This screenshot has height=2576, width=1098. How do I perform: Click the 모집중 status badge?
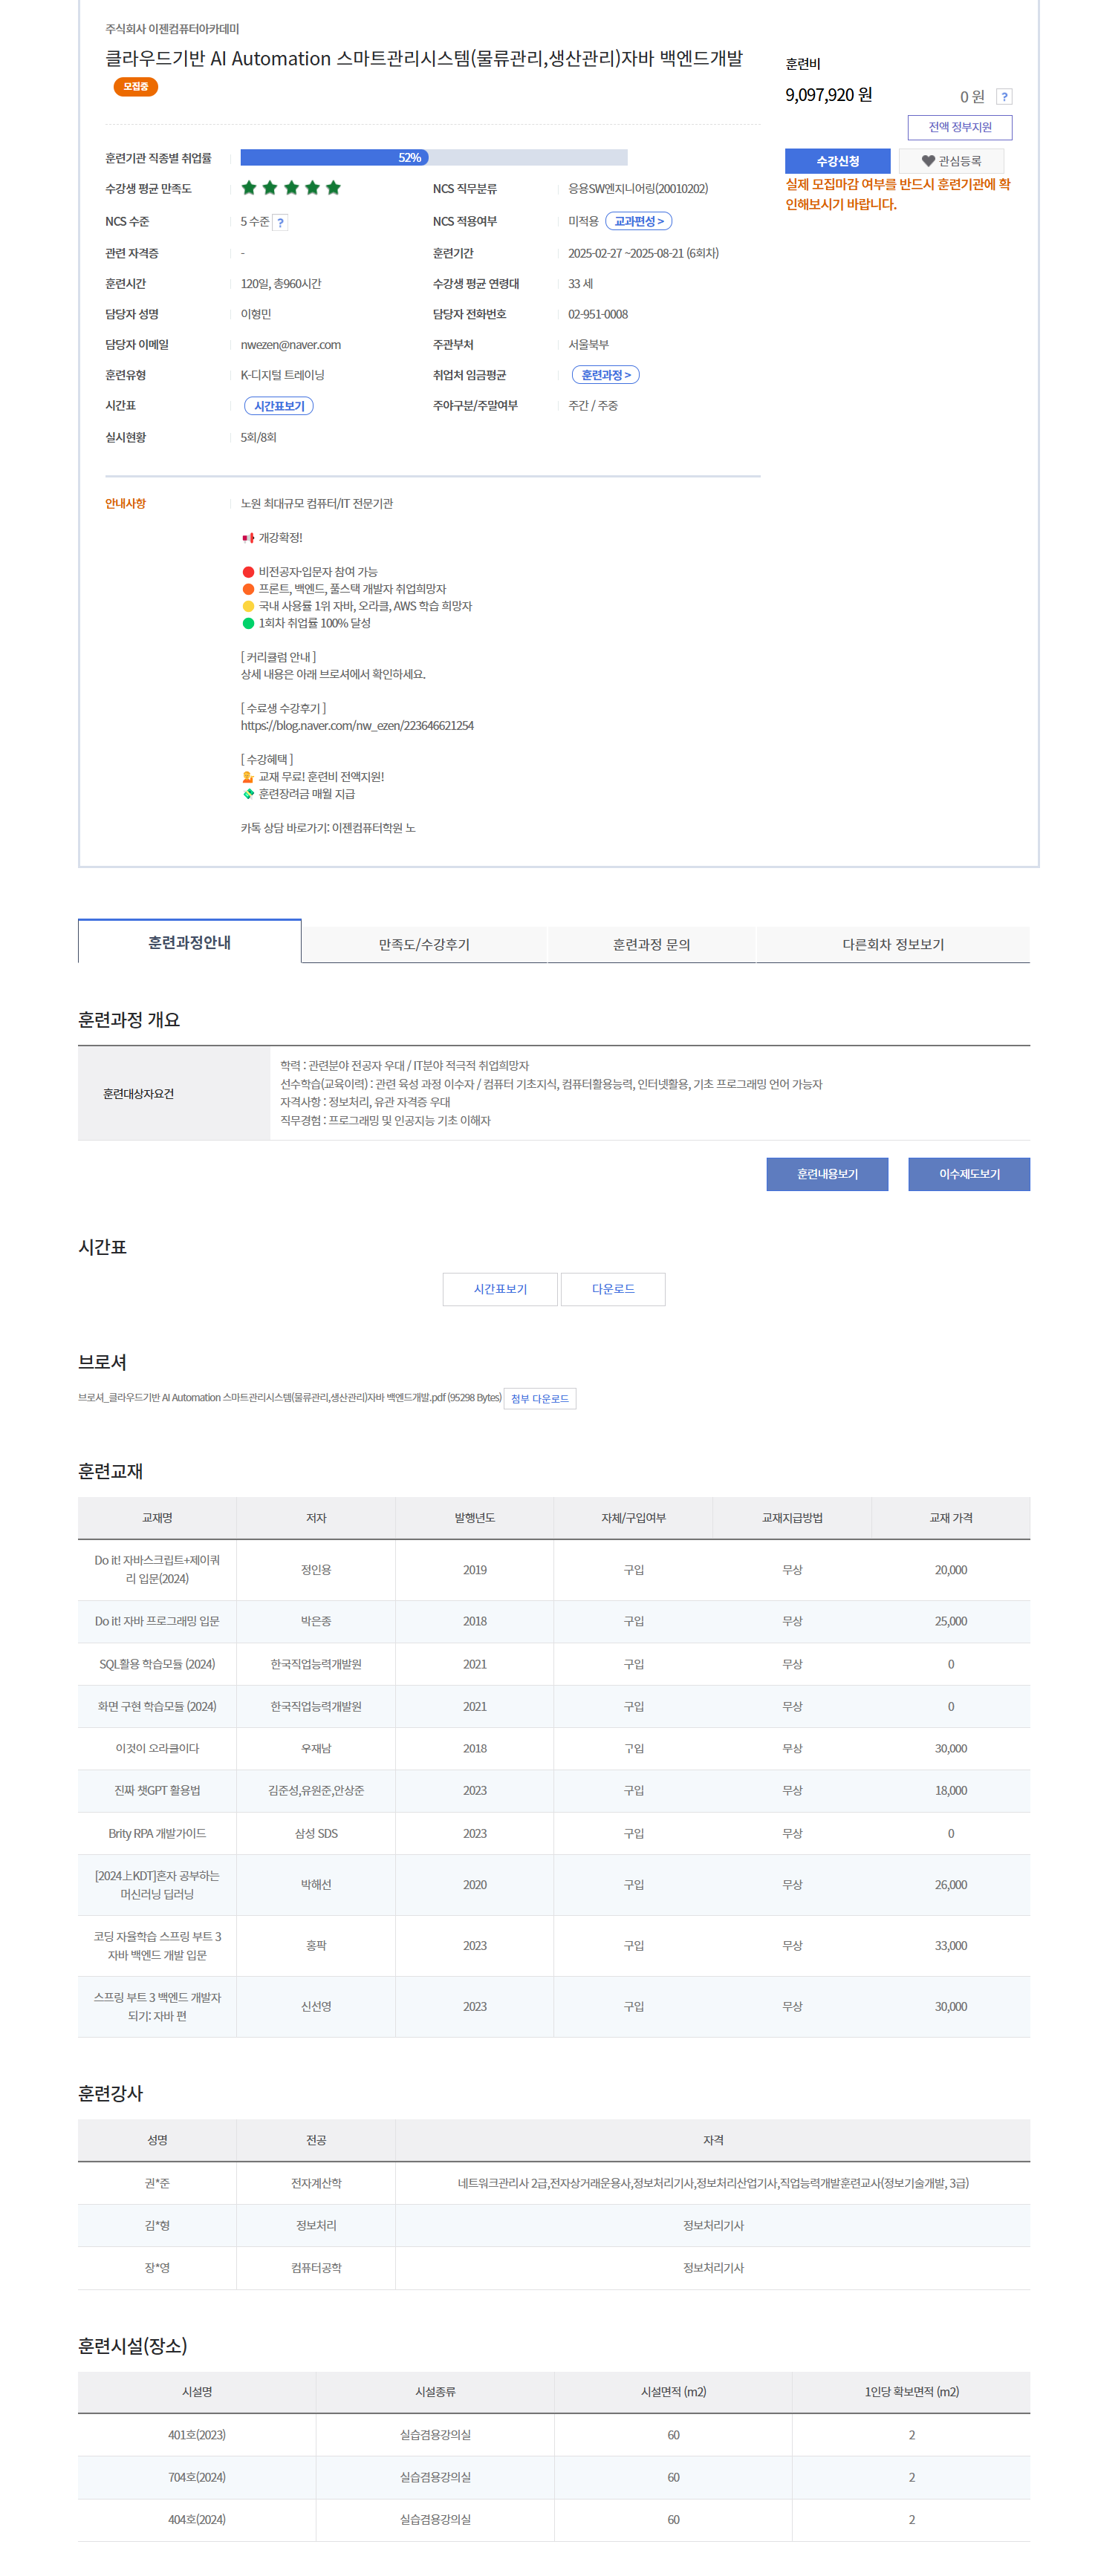pyautogui.click(x=135, y=87)
